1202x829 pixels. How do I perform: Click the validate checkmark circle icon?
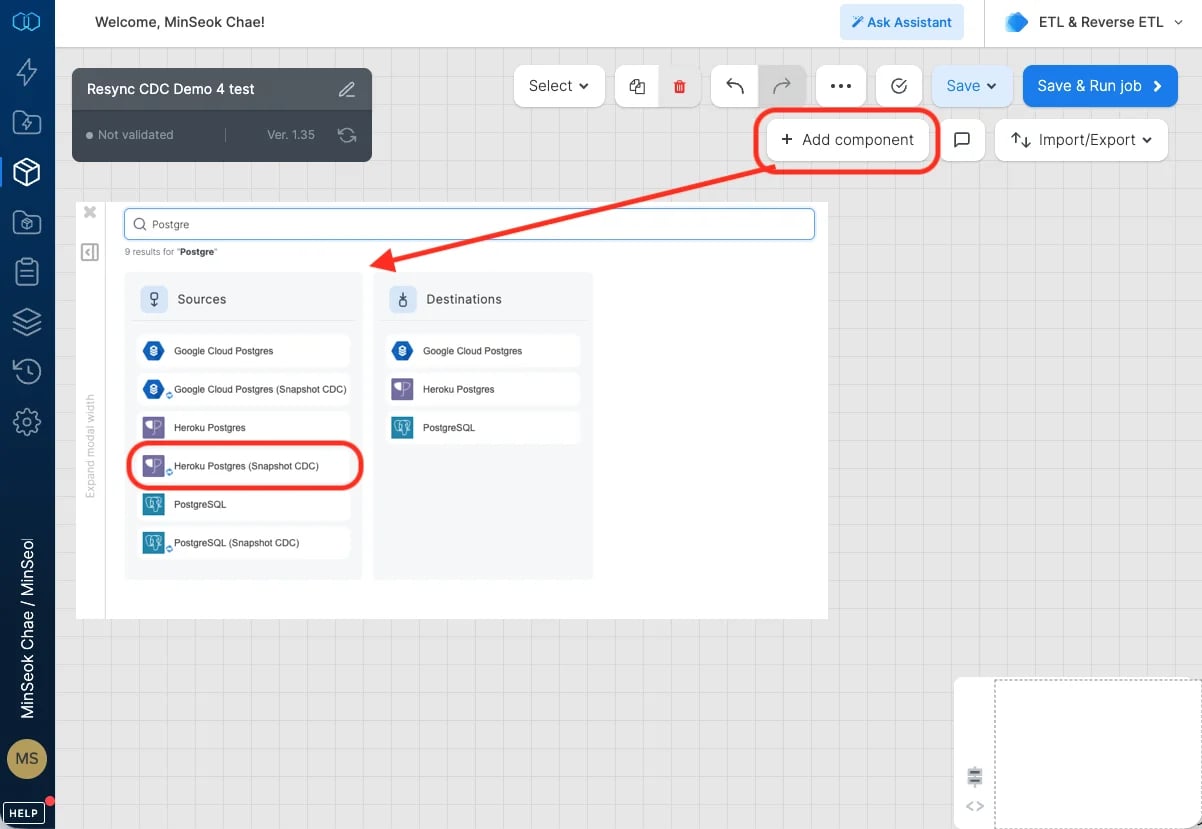pyautogui.click(x=899, y=86)
